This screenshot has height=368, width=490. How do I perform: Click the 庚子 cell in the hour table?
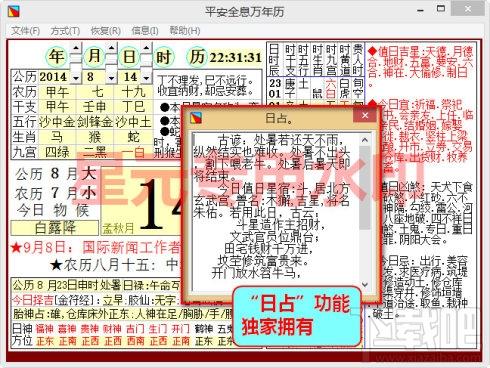pyautogui.click(x=290, y=88)
